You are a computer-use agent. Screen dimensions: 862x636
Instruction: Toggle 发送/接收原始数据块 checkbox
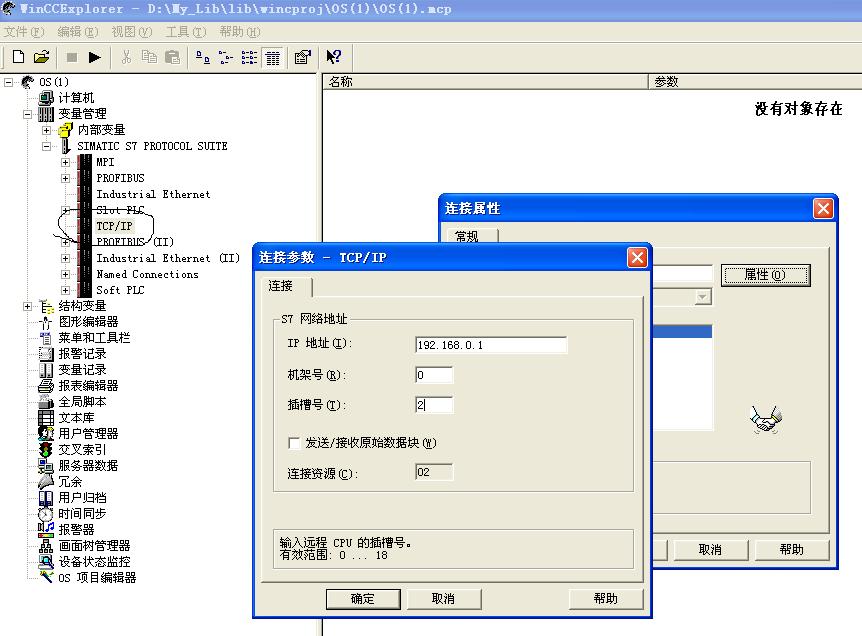[294, 443]
